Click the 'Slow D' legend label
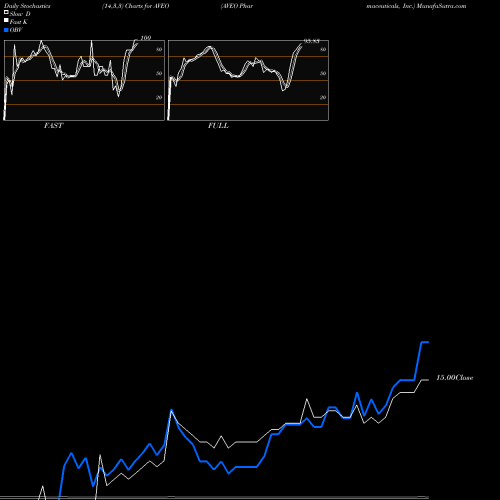 [x=20, y=14]
